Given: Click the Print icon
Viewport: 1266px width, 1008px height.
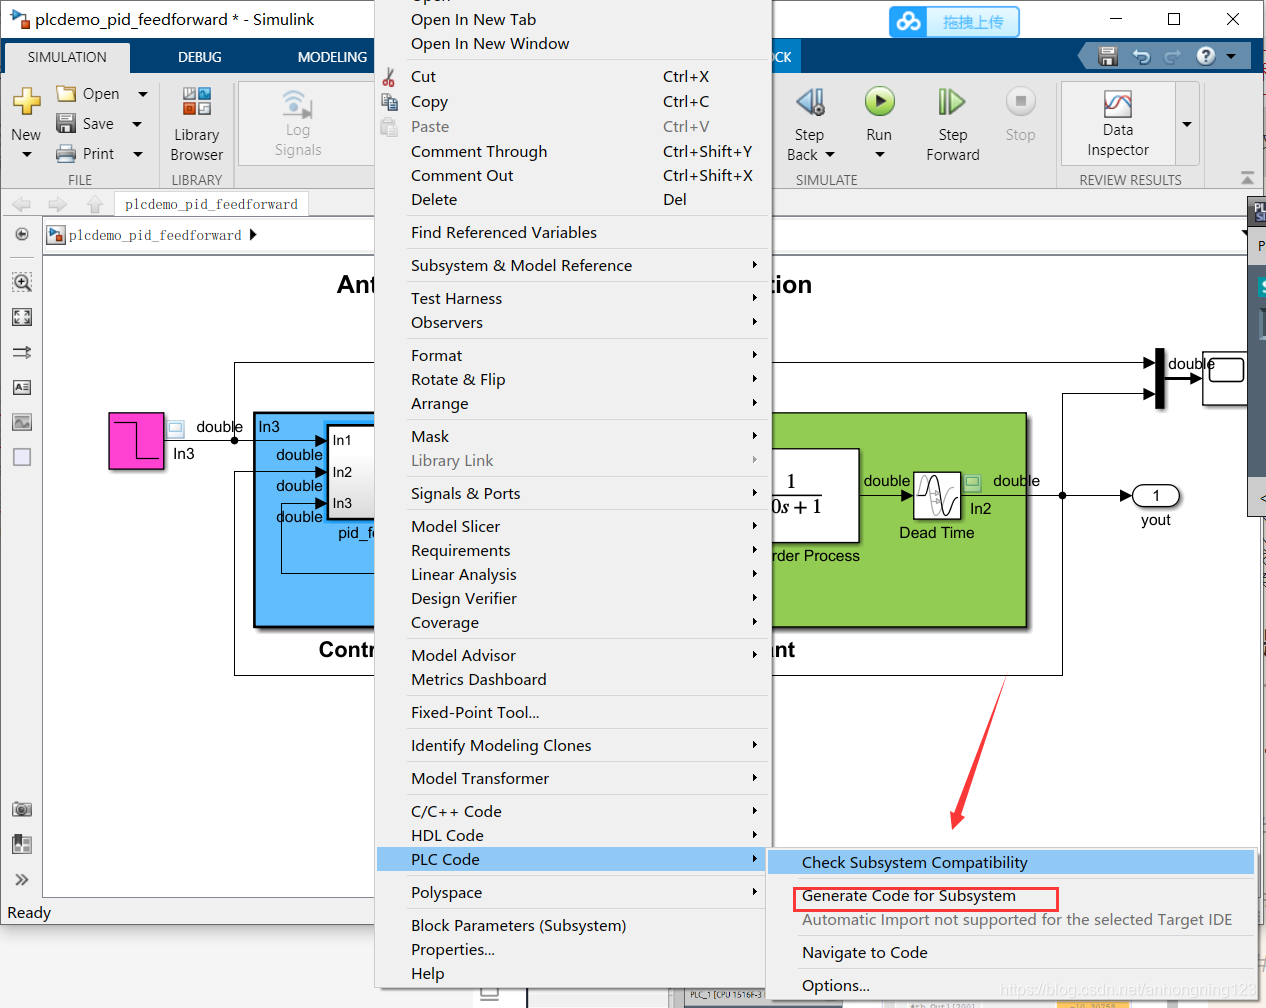Looking at the screenshot, I should point(66,154).
